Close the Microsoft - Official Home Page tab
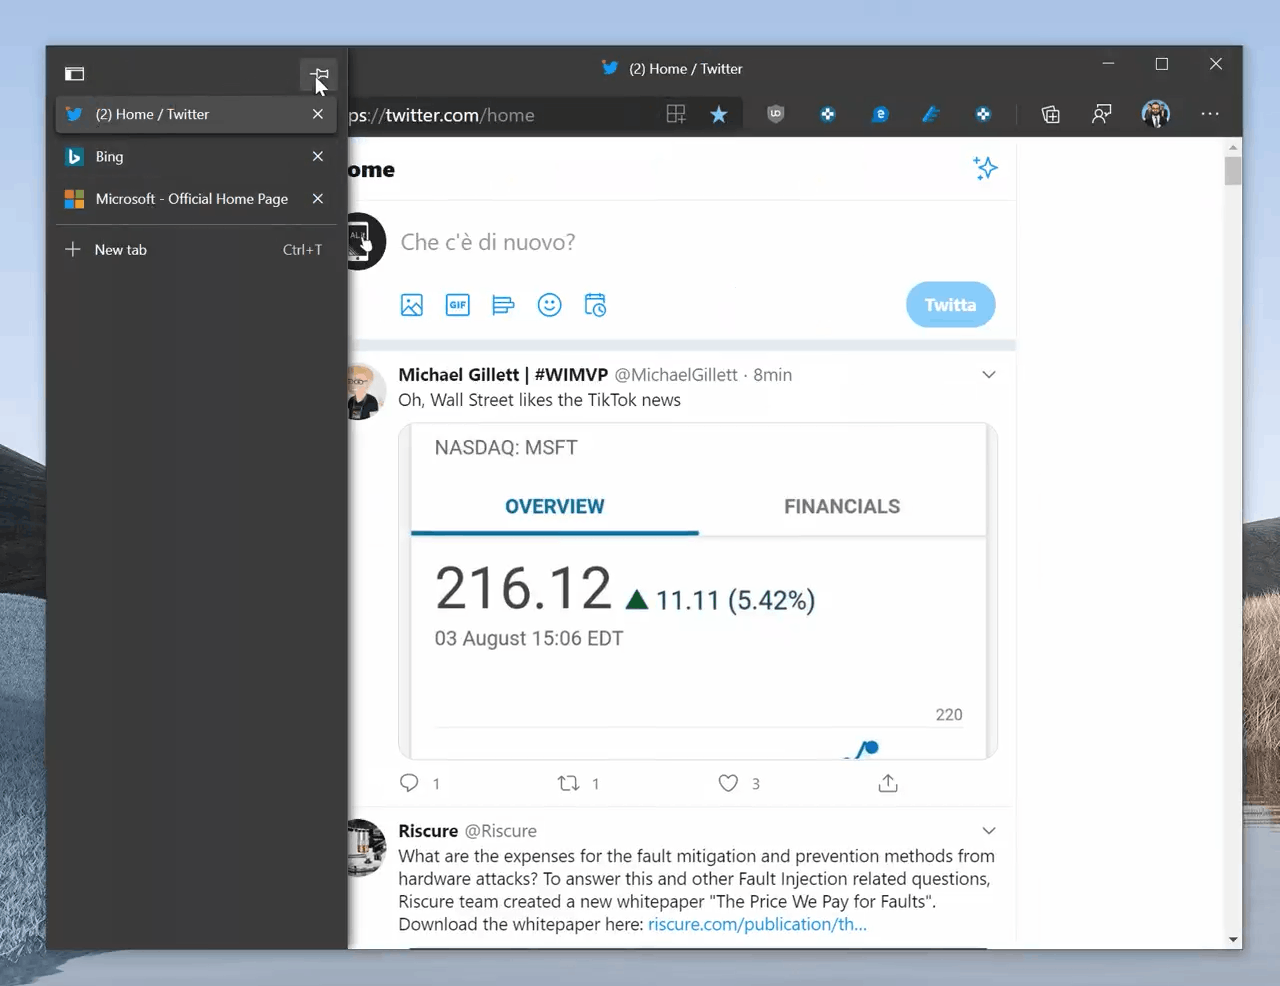Screen dimensions: 1280x986 coord(318,199)
